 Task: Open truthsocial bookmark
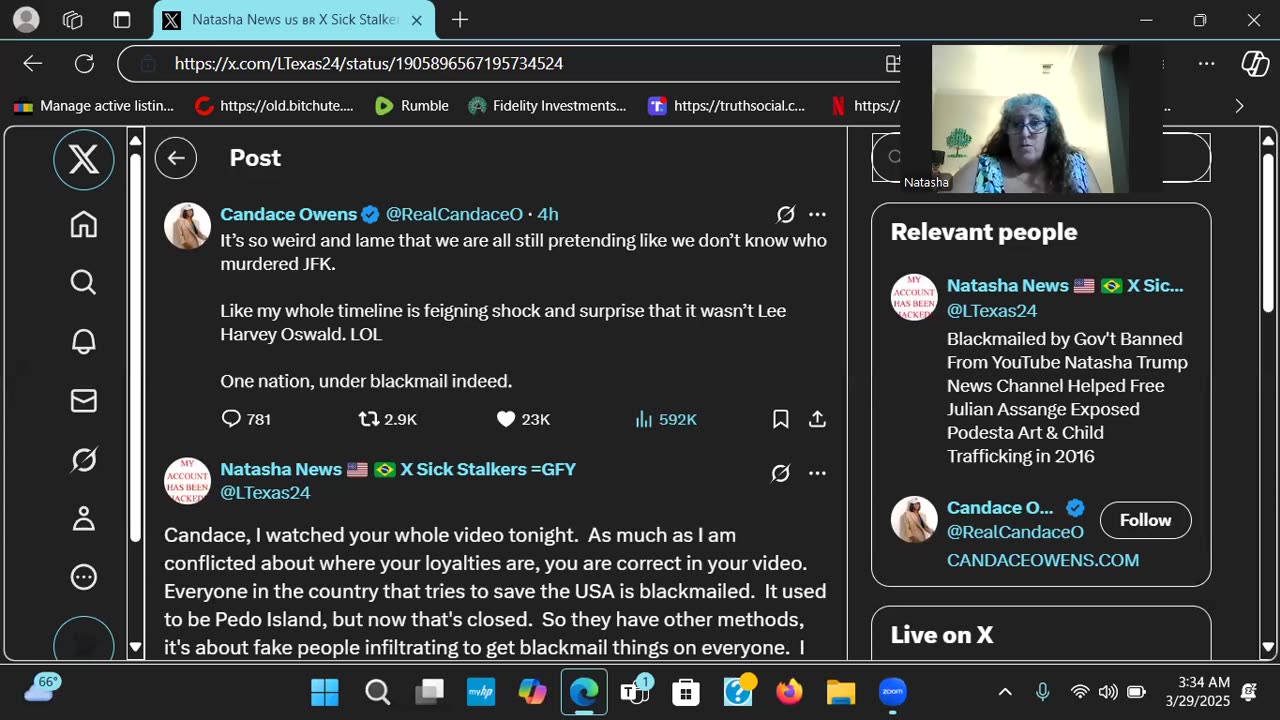click(727, 106)
